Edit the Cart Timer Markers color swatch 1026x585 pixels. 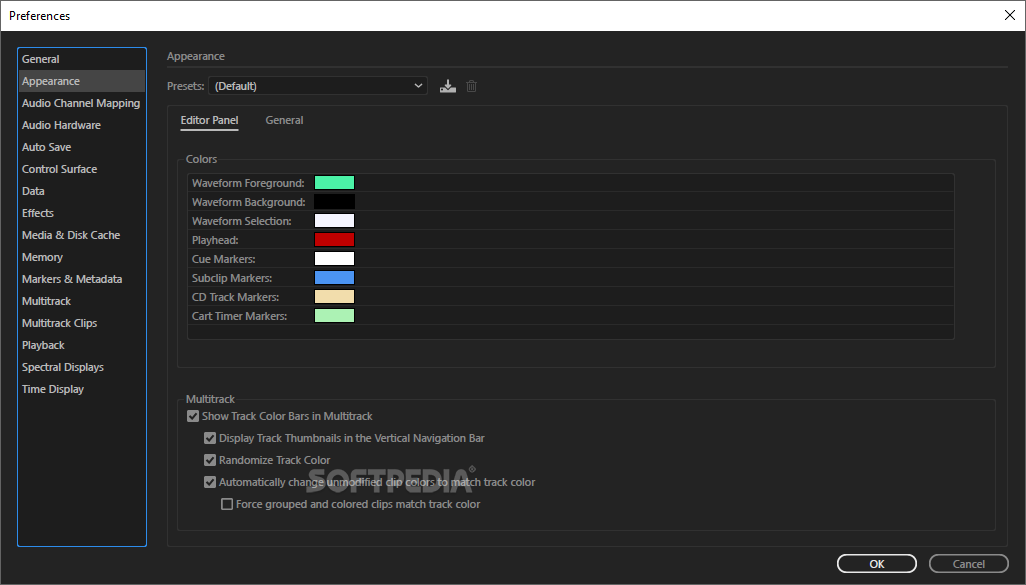(334, 315)
